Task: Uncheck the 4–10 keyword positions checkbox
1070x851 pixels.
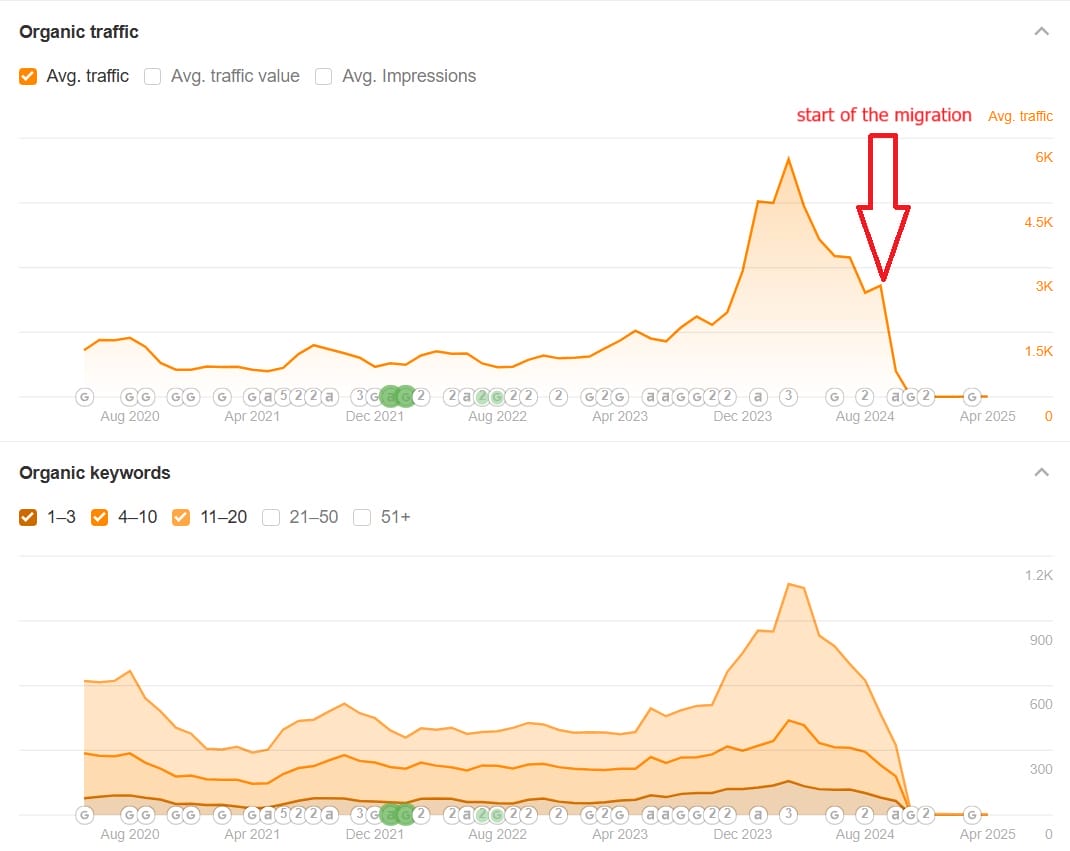Action: pyautogui.click(x=100, y=517)
